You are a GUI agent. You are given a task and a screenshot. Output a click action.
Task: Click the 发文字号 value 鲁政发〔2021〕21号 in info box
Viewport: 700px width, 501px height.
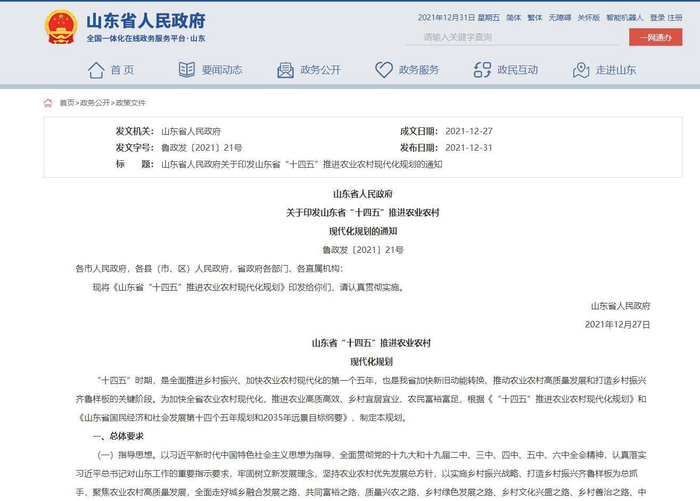pos(202,148)
